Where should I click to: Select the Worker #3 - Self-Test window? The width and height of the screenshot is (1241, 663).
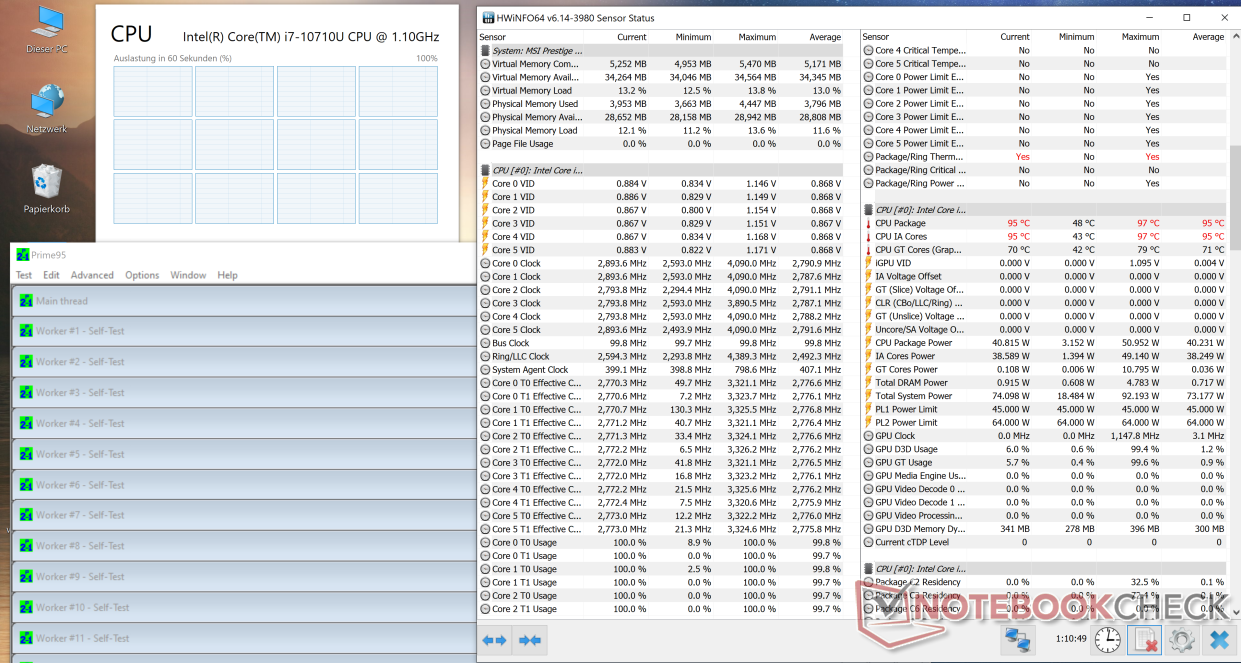point(242,393)
